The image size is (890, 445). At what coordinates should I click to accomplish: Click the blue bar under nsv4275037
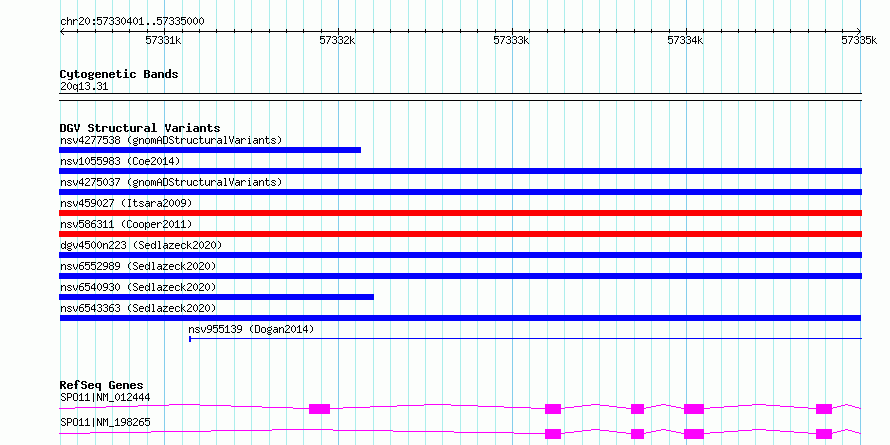click(x=460, y=192)
